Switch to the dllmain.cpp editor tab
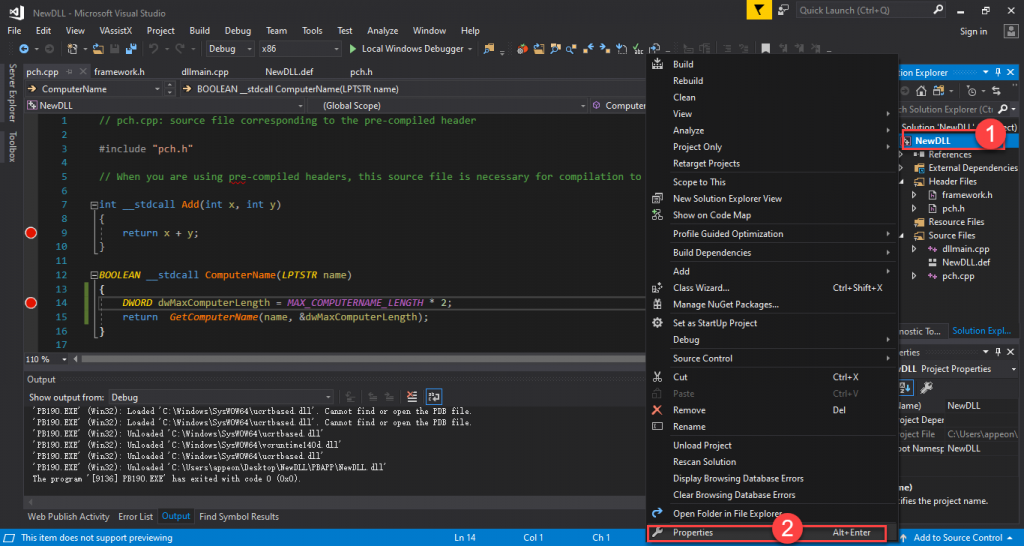 click(204, 72)
